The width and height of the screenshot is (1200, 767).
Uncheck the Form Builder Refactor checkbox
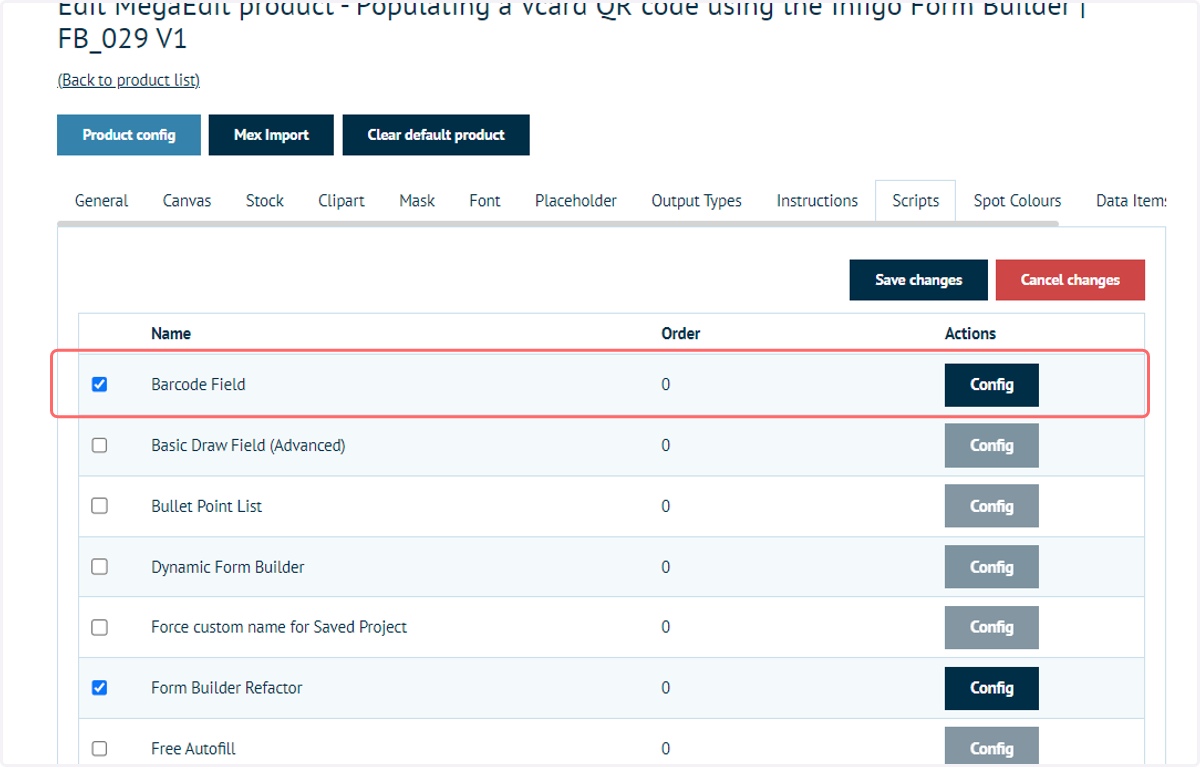[99, 688]
